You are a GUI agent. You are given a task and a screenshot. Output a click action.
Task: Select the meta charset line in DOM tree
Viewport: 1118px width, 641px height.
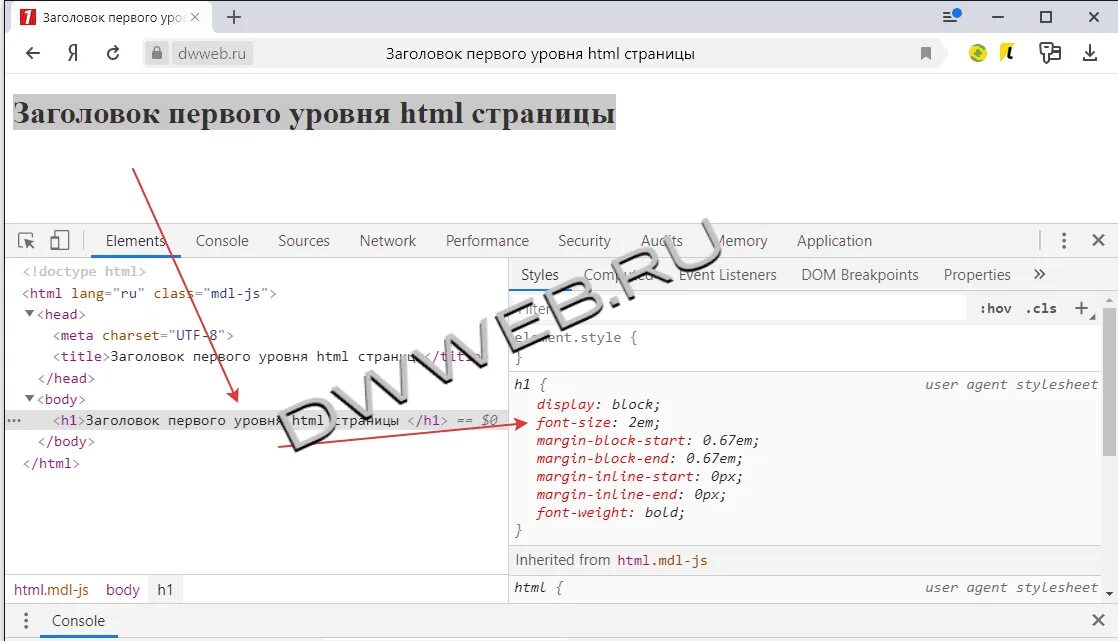[143, 335]
